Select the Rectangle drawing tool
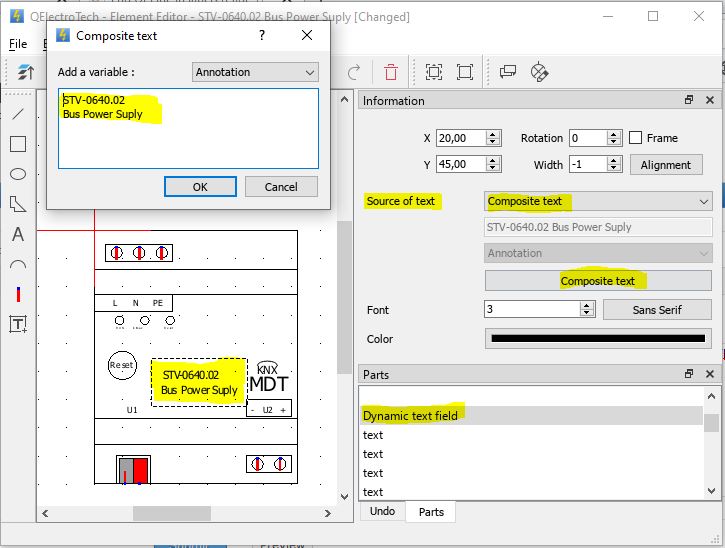 17,143
